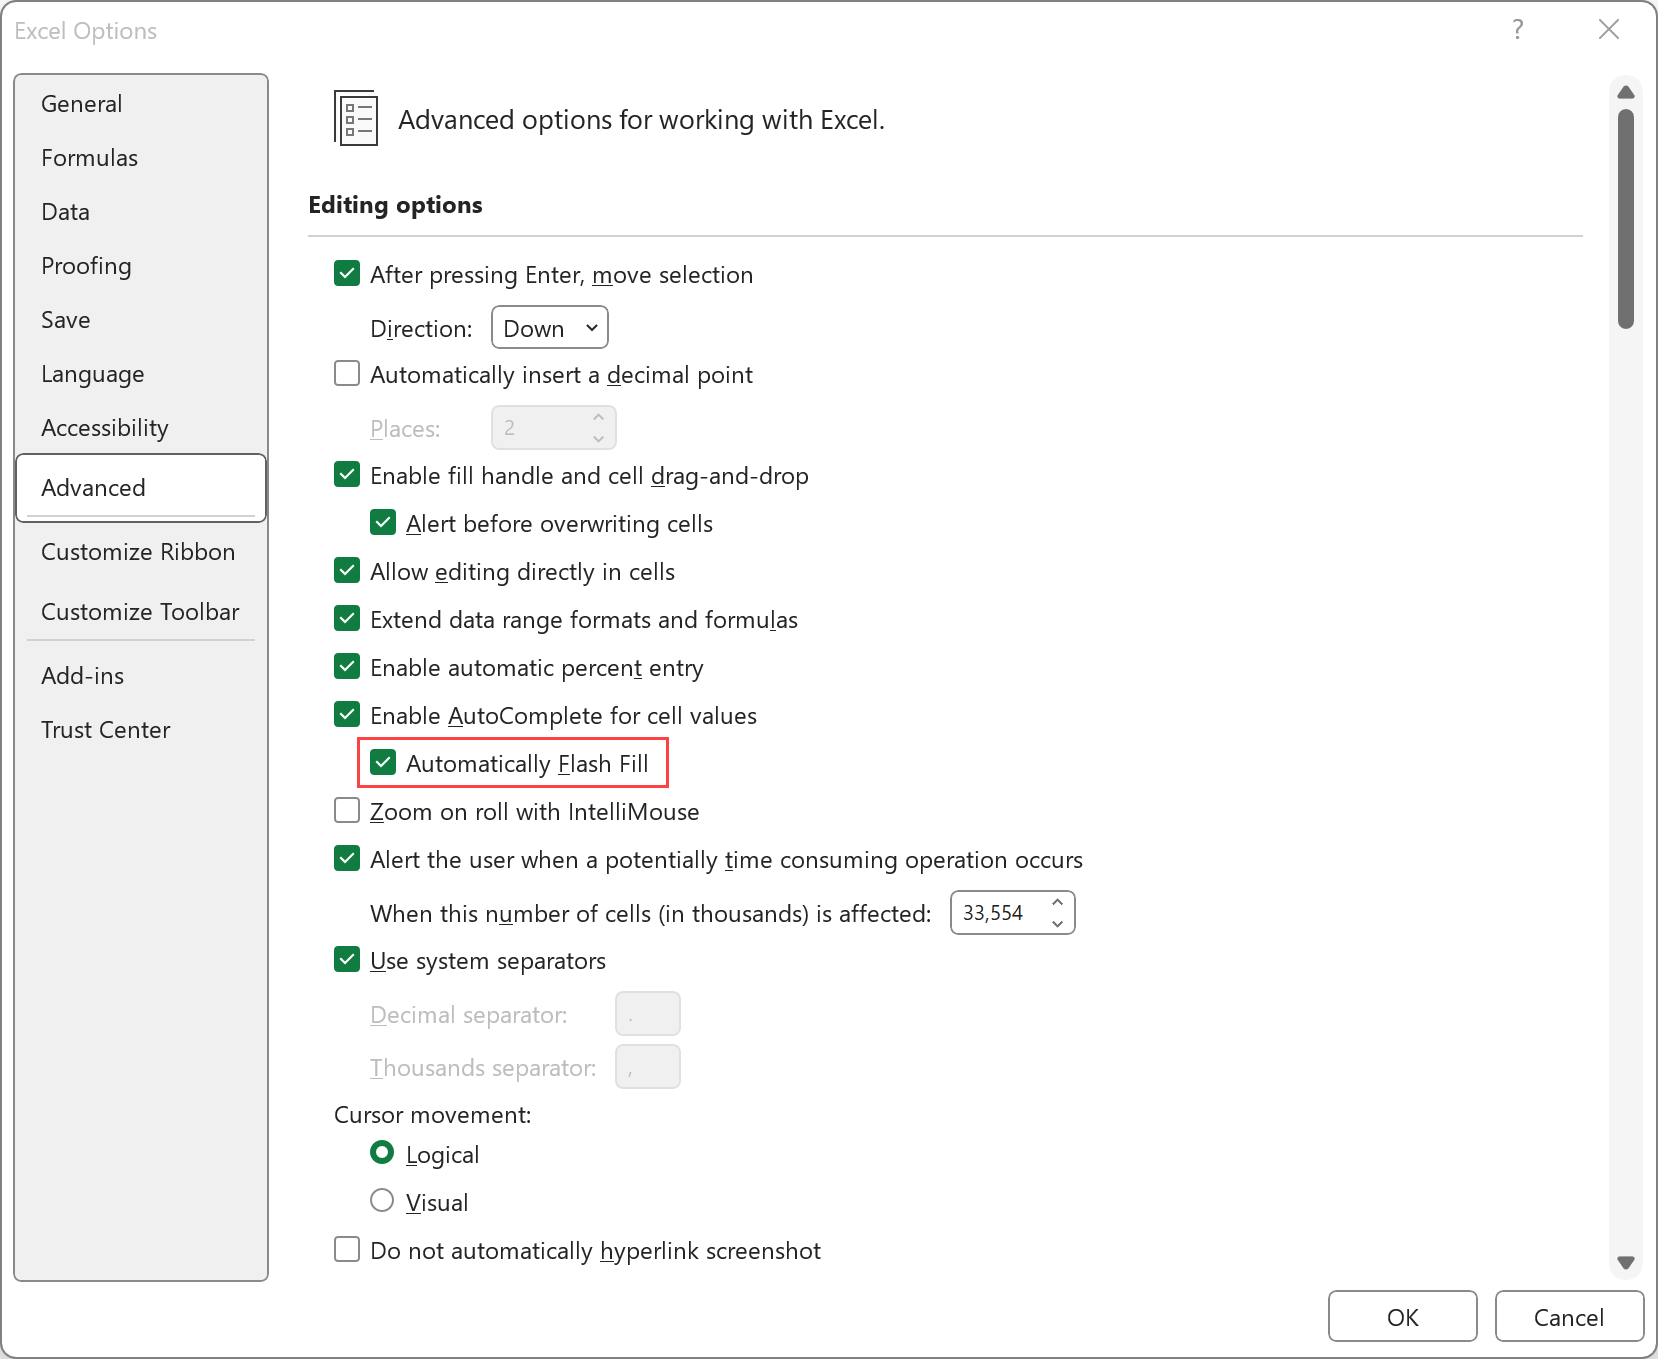Image resolution: width=1658 pixels, height=1359 pixels.
Task: Click scroll down arrow in options pane
Action: (x=1626, y=1263)
